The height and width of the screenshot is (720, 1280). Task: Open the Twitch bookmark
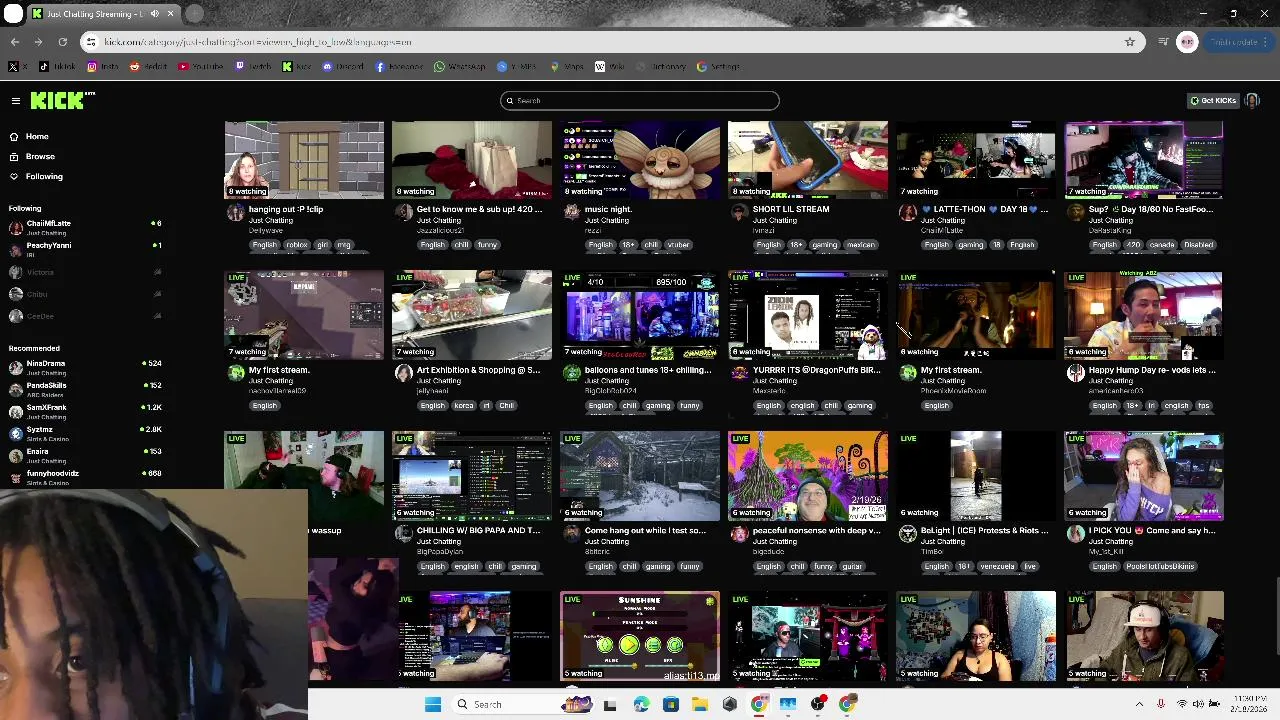click(x=253, y=67)
